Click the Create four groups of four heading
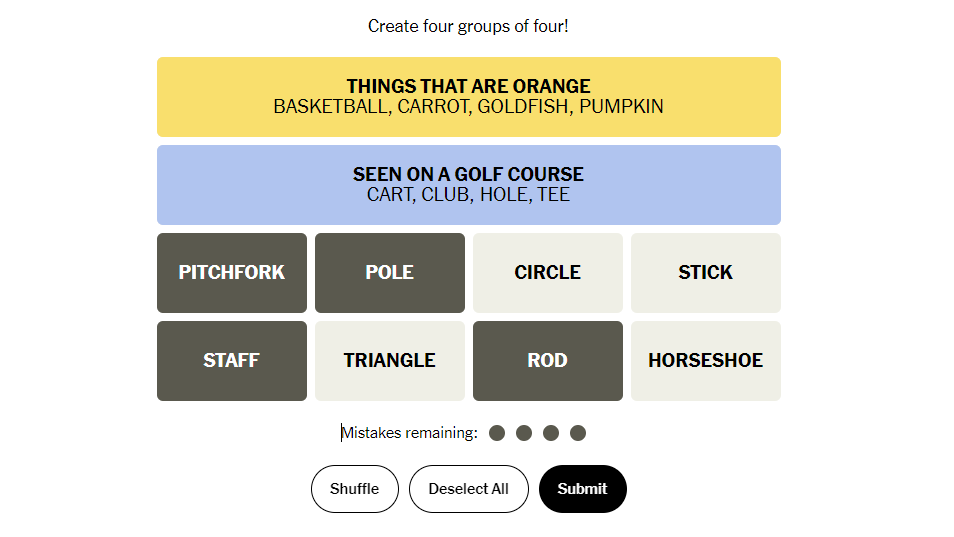Screen dimensions: 954x537 [x=468, y=26]
